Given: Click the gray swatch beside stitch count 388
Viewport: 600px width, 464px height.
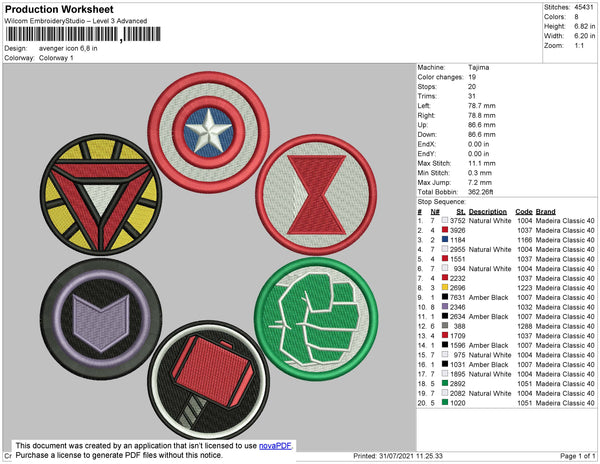Looking at the screenshot, I should point(445,326).
